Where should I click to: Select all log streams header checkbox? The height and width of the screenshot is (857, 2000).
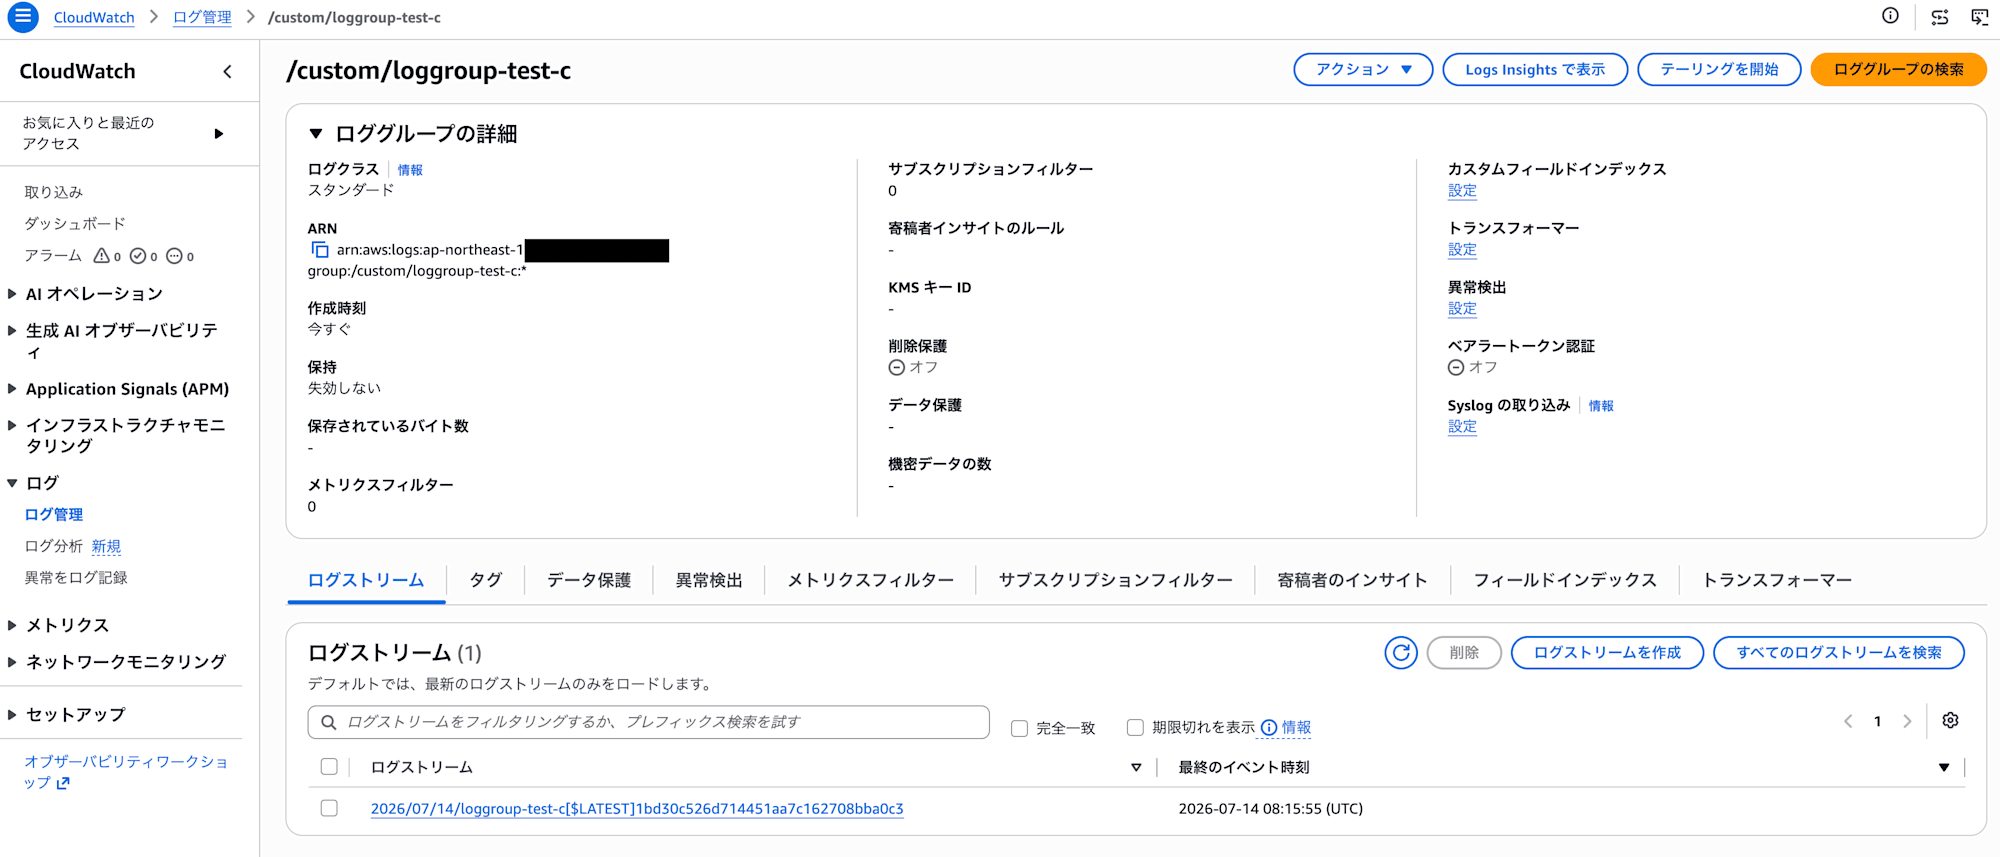[329, 767]
